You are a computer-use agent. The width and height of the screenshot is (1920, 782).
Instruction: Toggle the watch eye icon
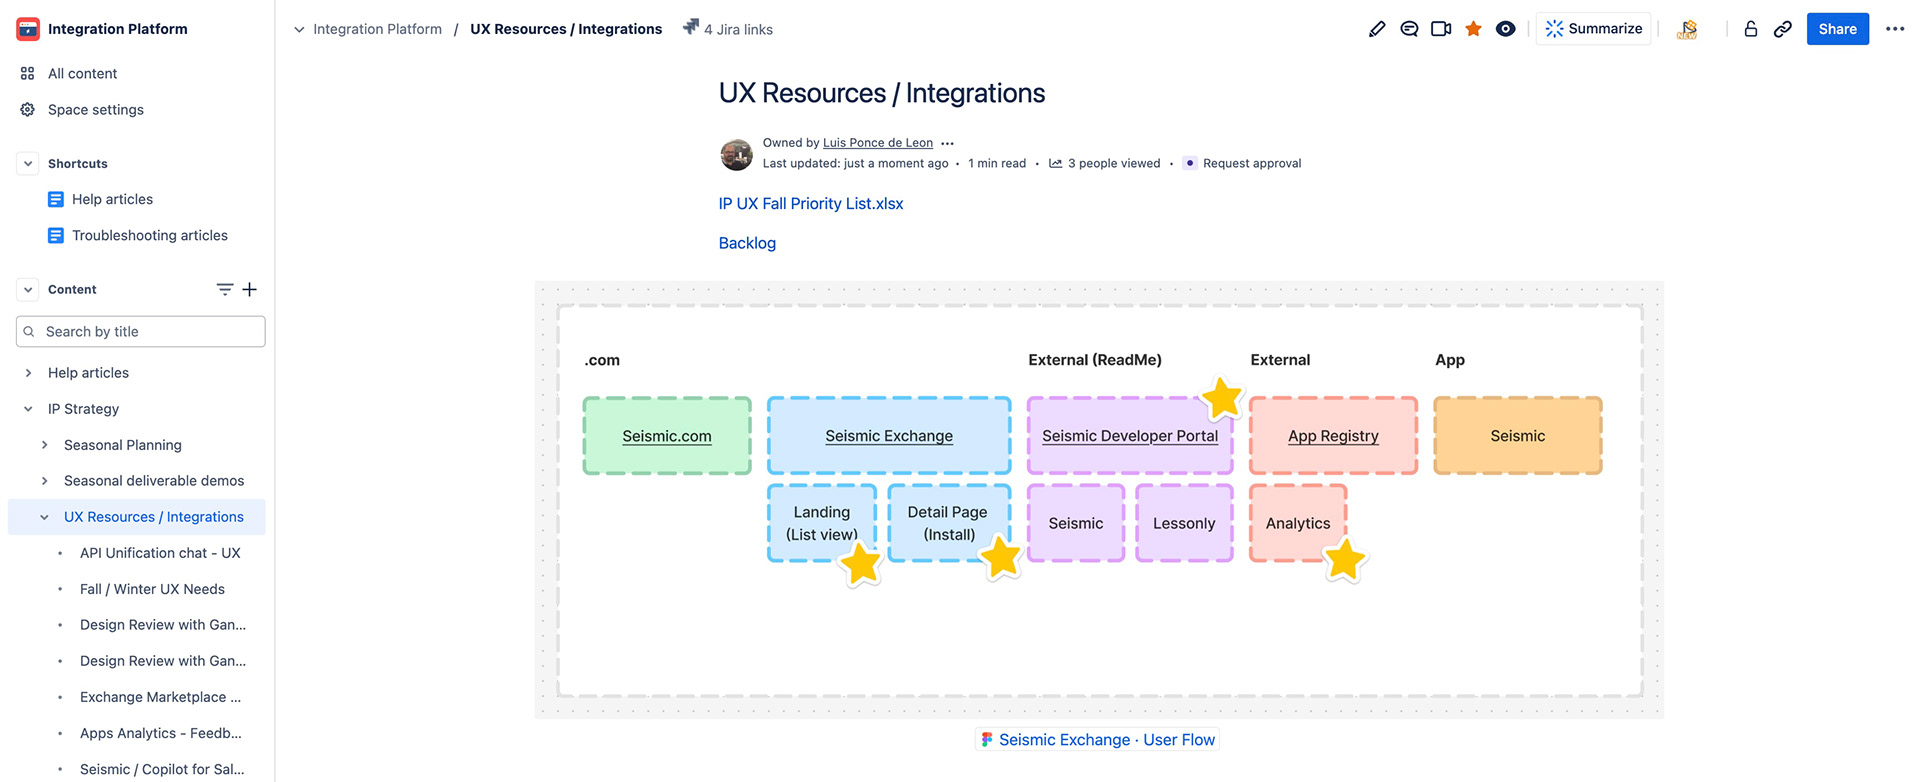[1505, 29]
